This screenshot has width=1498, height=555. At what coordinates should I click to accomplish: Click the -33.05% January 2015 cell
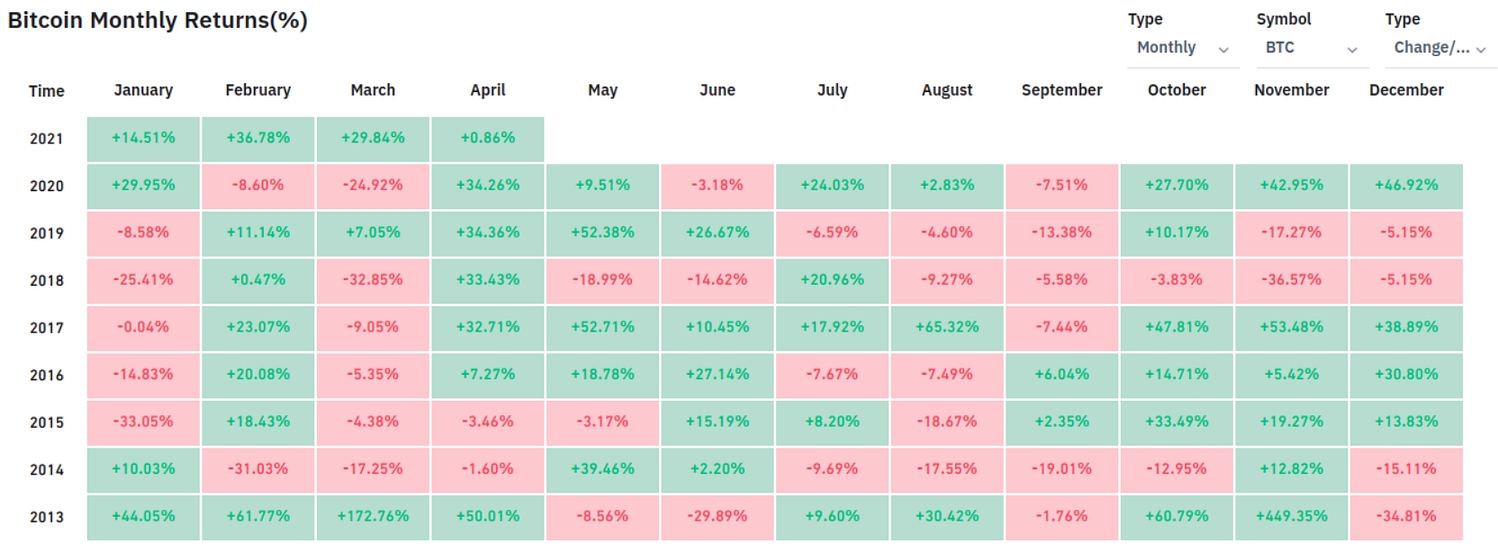143,422
